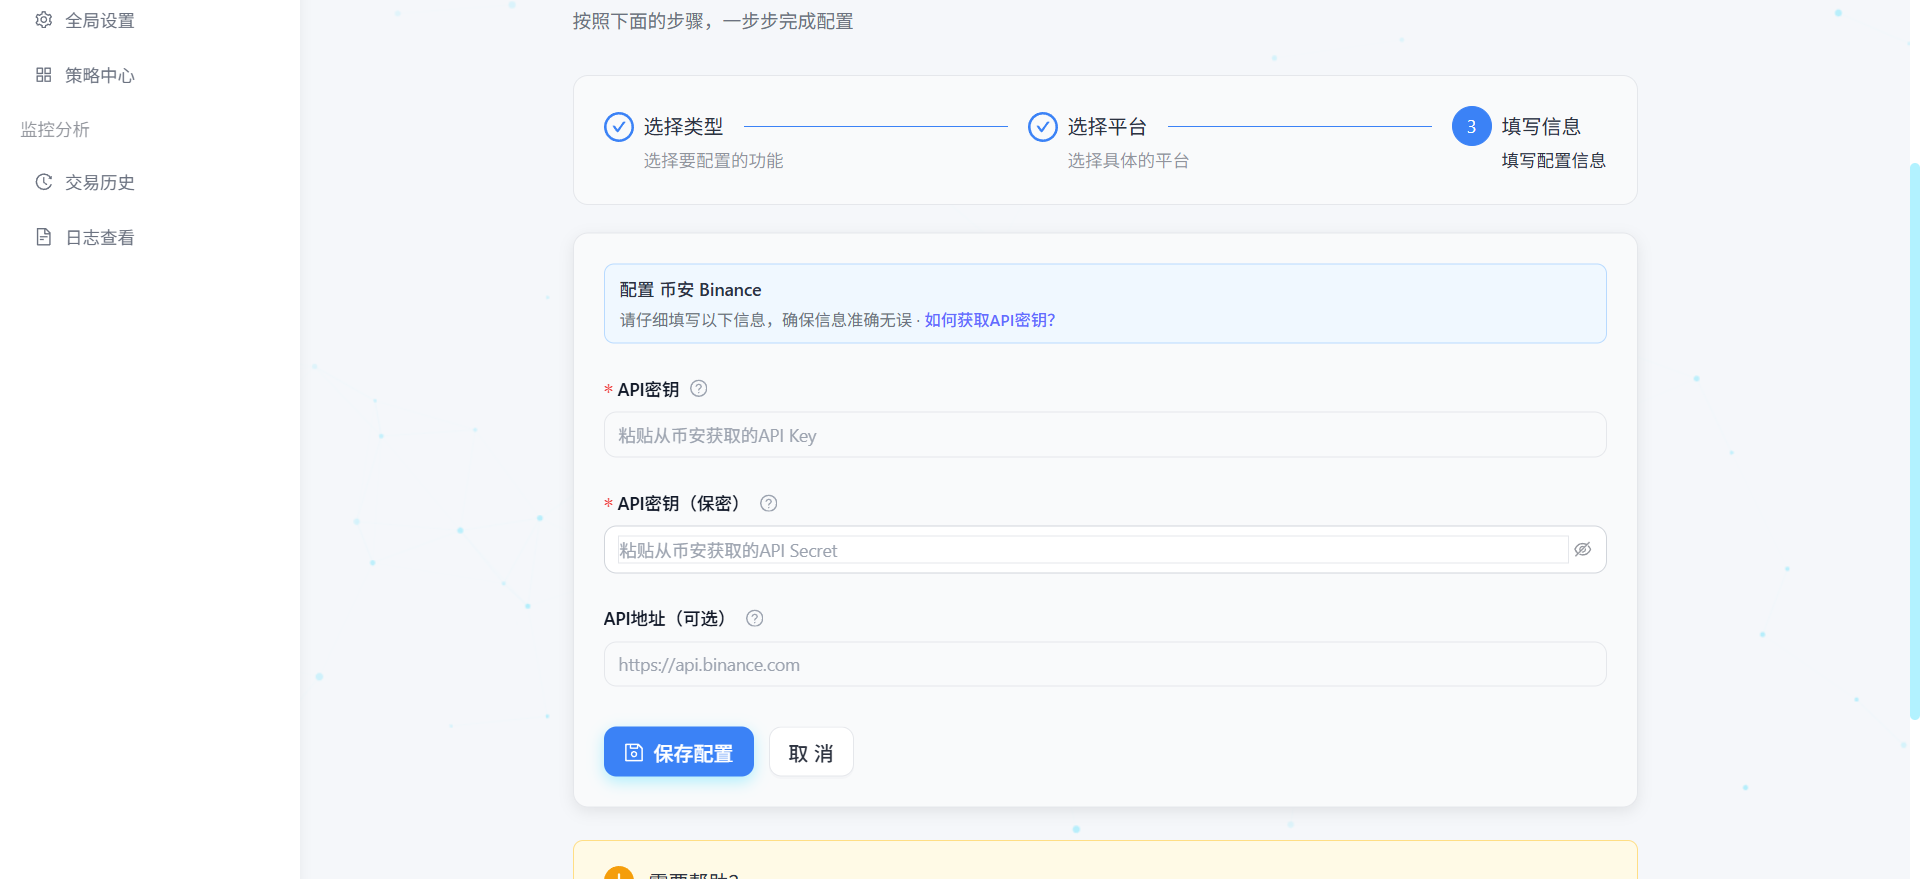Click the 日志查看 document icon

point(43,237)
